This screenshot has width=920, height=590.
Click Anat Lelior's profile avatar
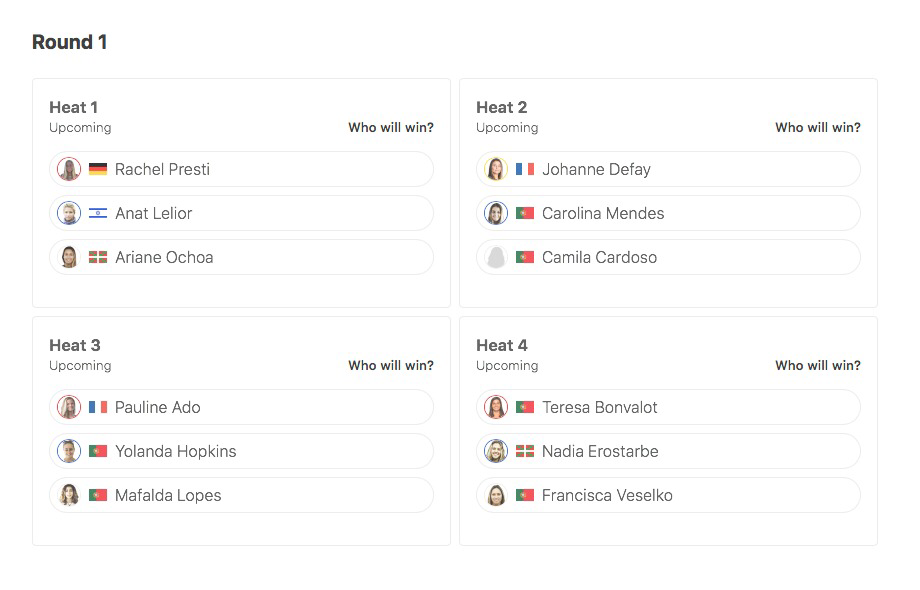[69, 213]
